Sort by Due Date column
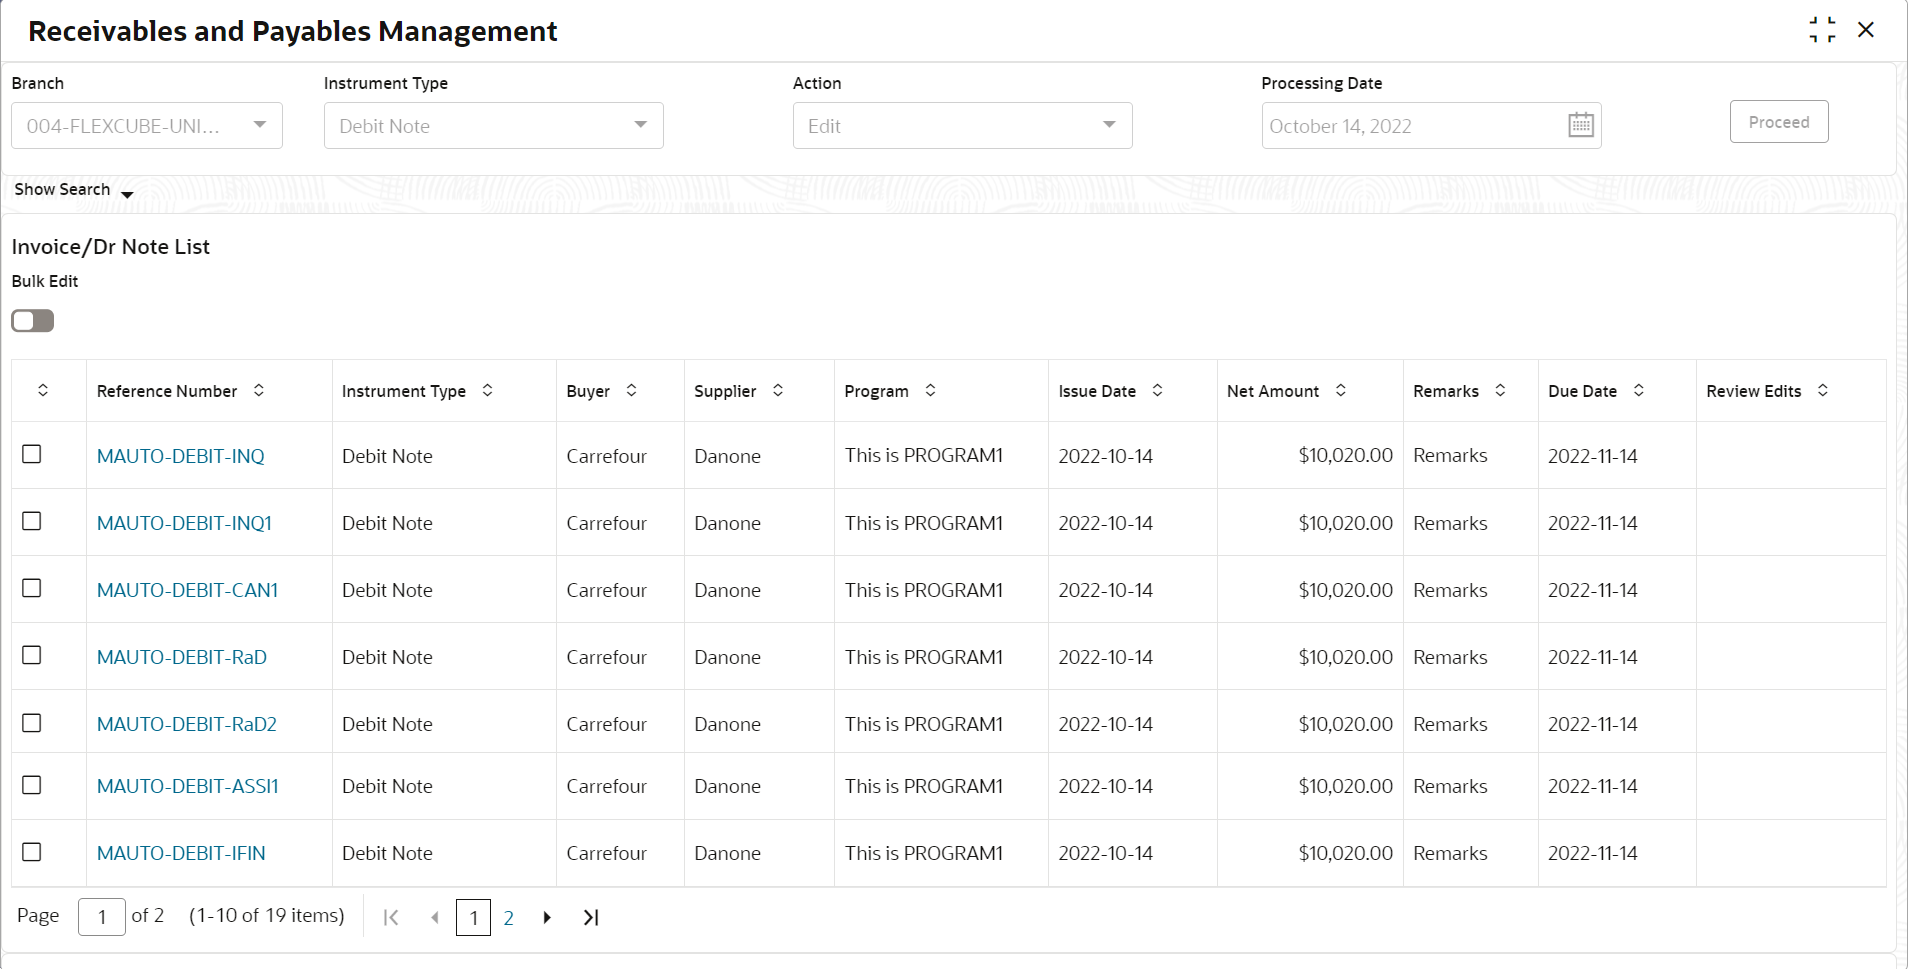The width and height of the screenshot is (1908, 969). pyautogui.click(x=1639, y=390)
